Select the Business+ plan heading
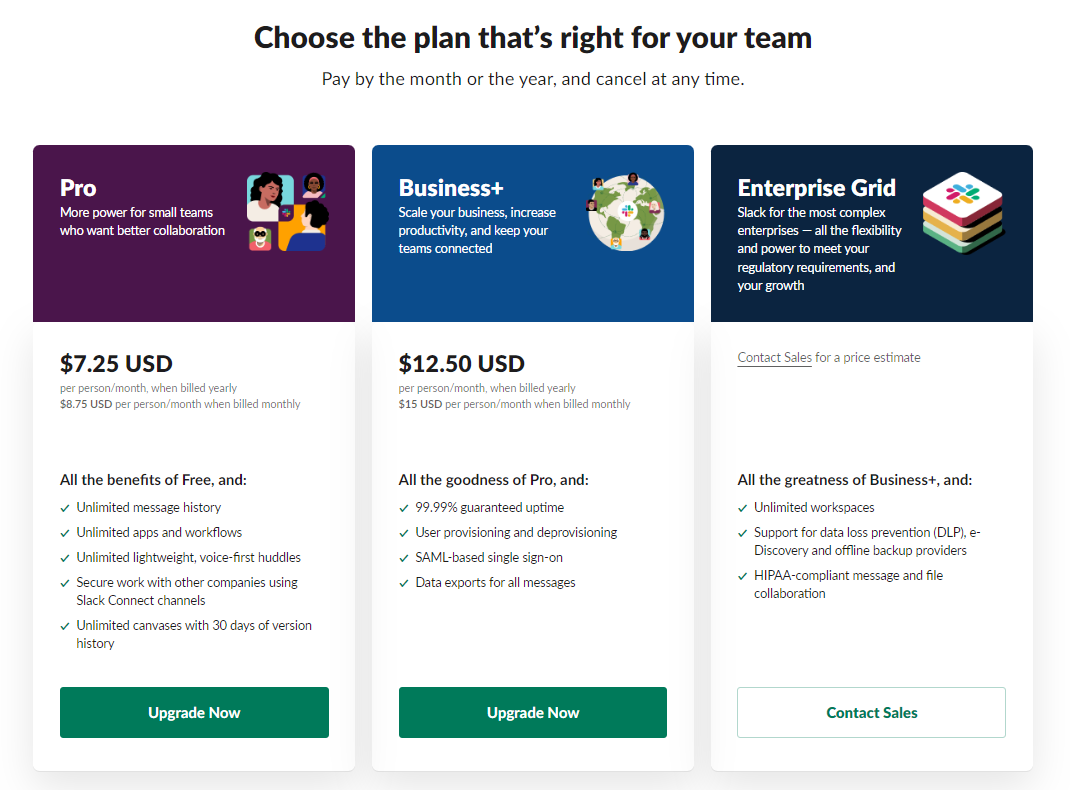 451,188
